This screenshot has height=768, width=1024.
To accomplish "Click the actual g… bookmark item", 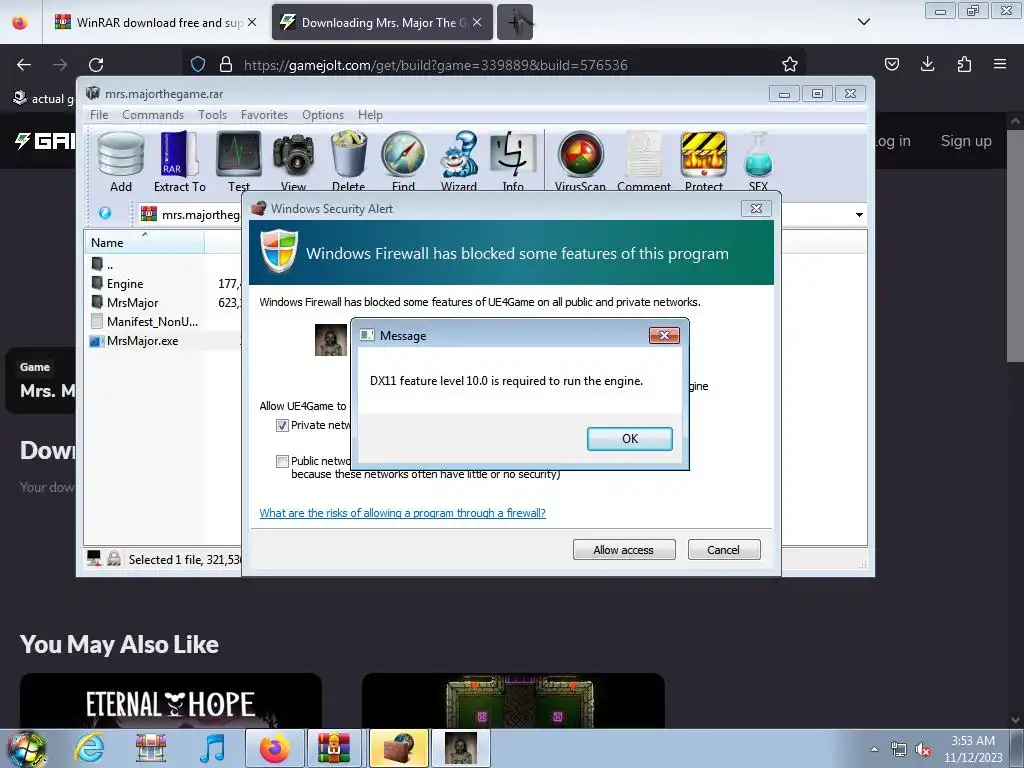I will click(44, 99).
